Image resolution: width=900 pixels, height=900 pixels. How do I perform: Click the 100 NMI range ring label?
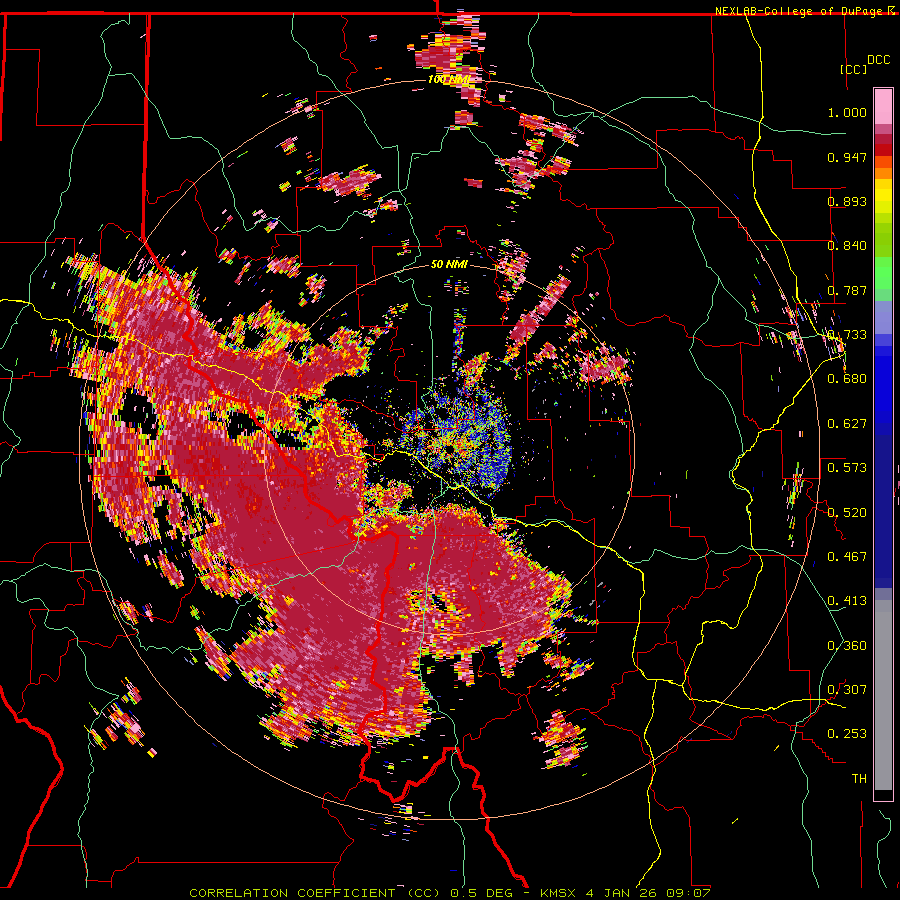449,79
